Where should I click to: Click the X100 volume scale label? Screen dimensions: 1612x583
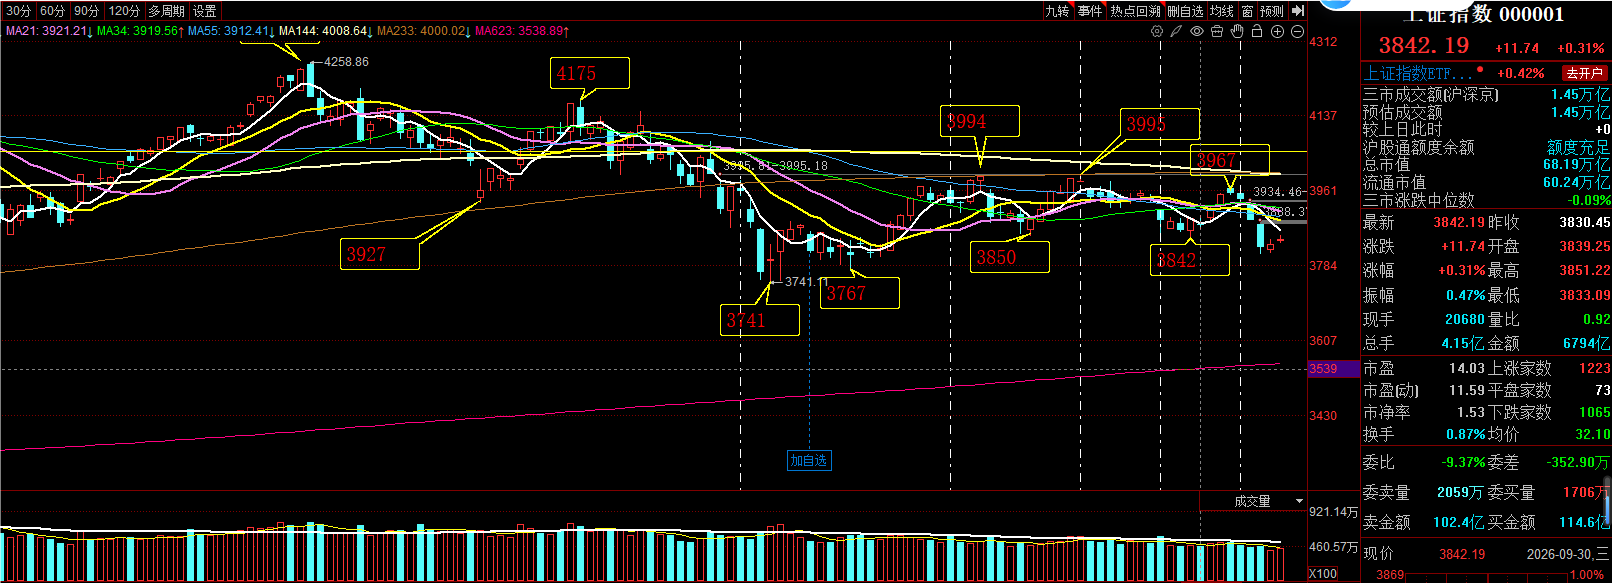coord(1323,574)
